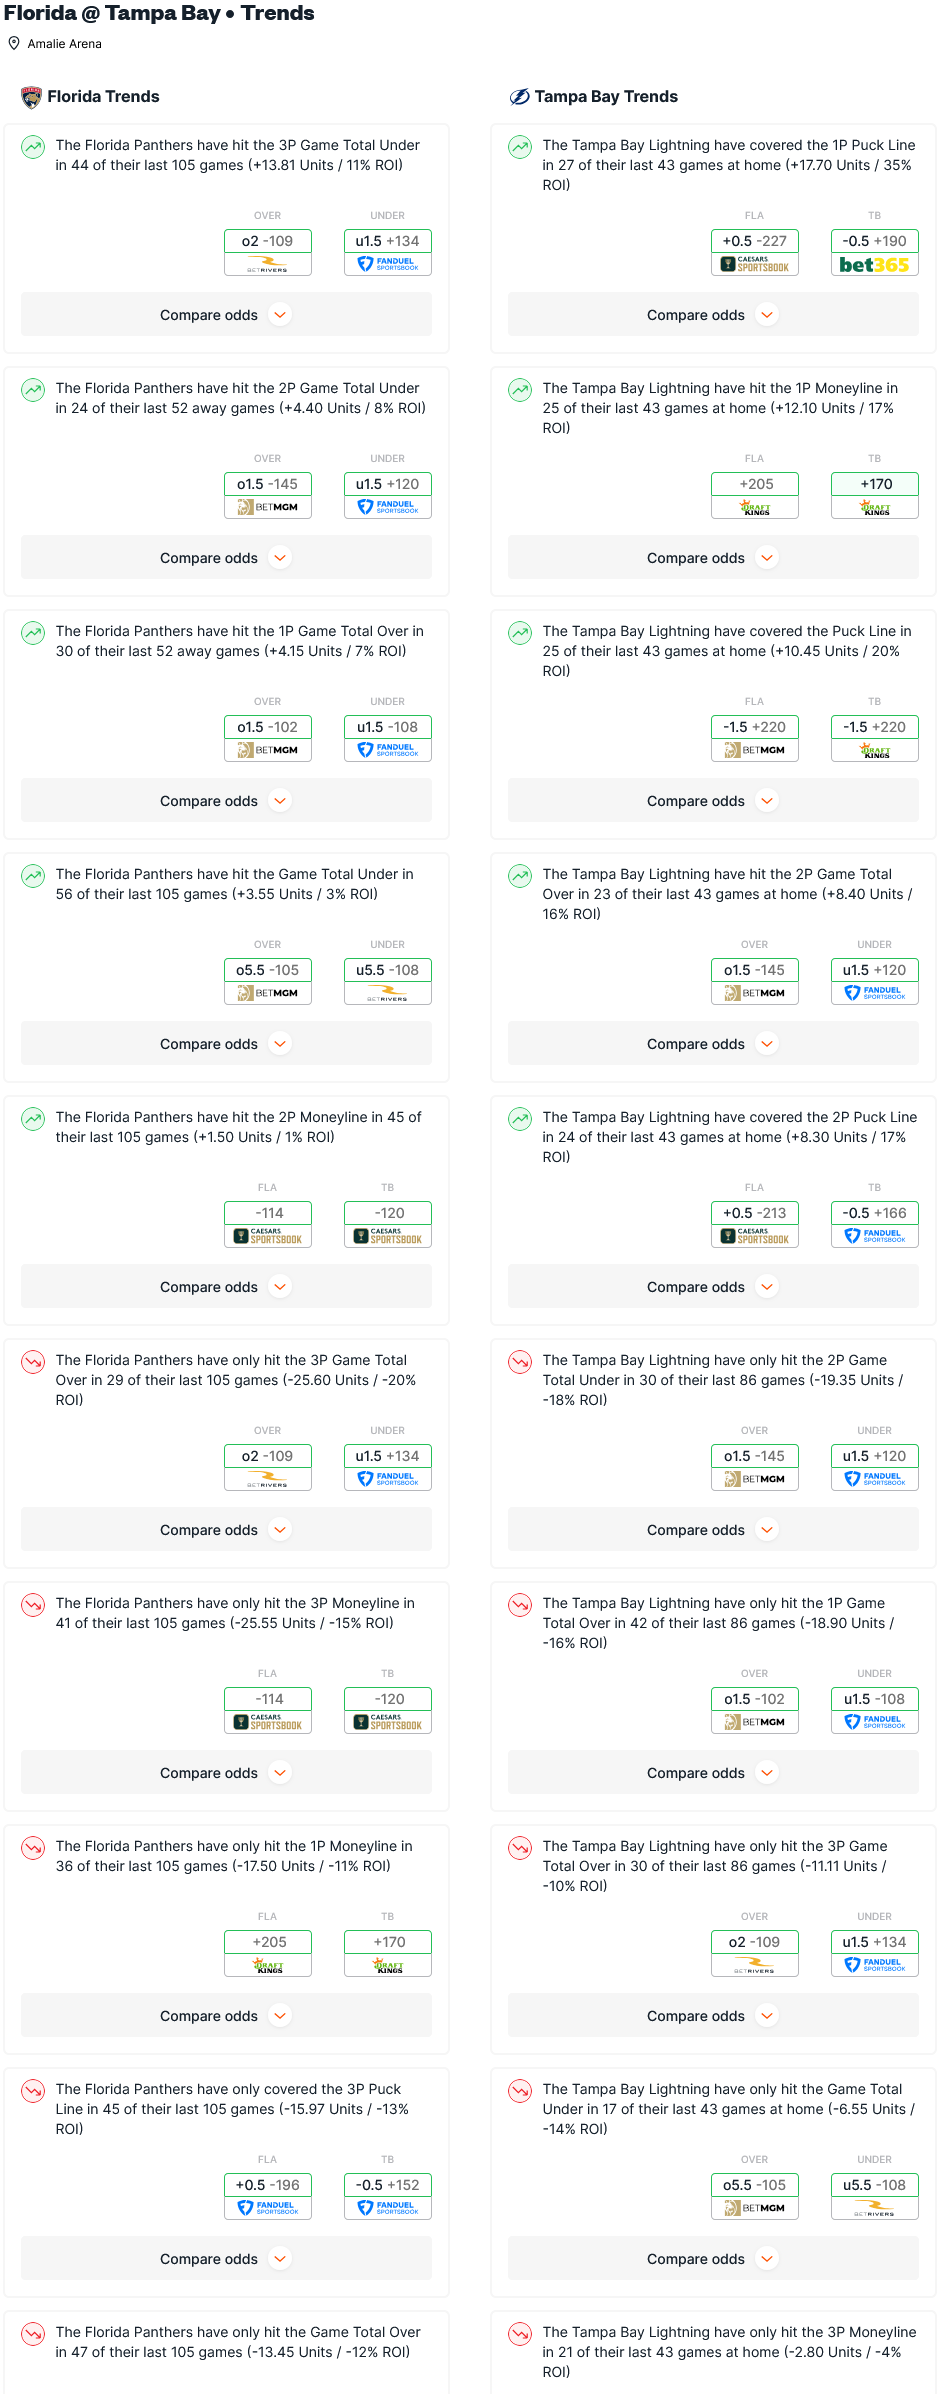Click the Florida Panthers team logo icon
Image resolution: width=940 pixels, height=2394 pixels.
pos(31,97)
